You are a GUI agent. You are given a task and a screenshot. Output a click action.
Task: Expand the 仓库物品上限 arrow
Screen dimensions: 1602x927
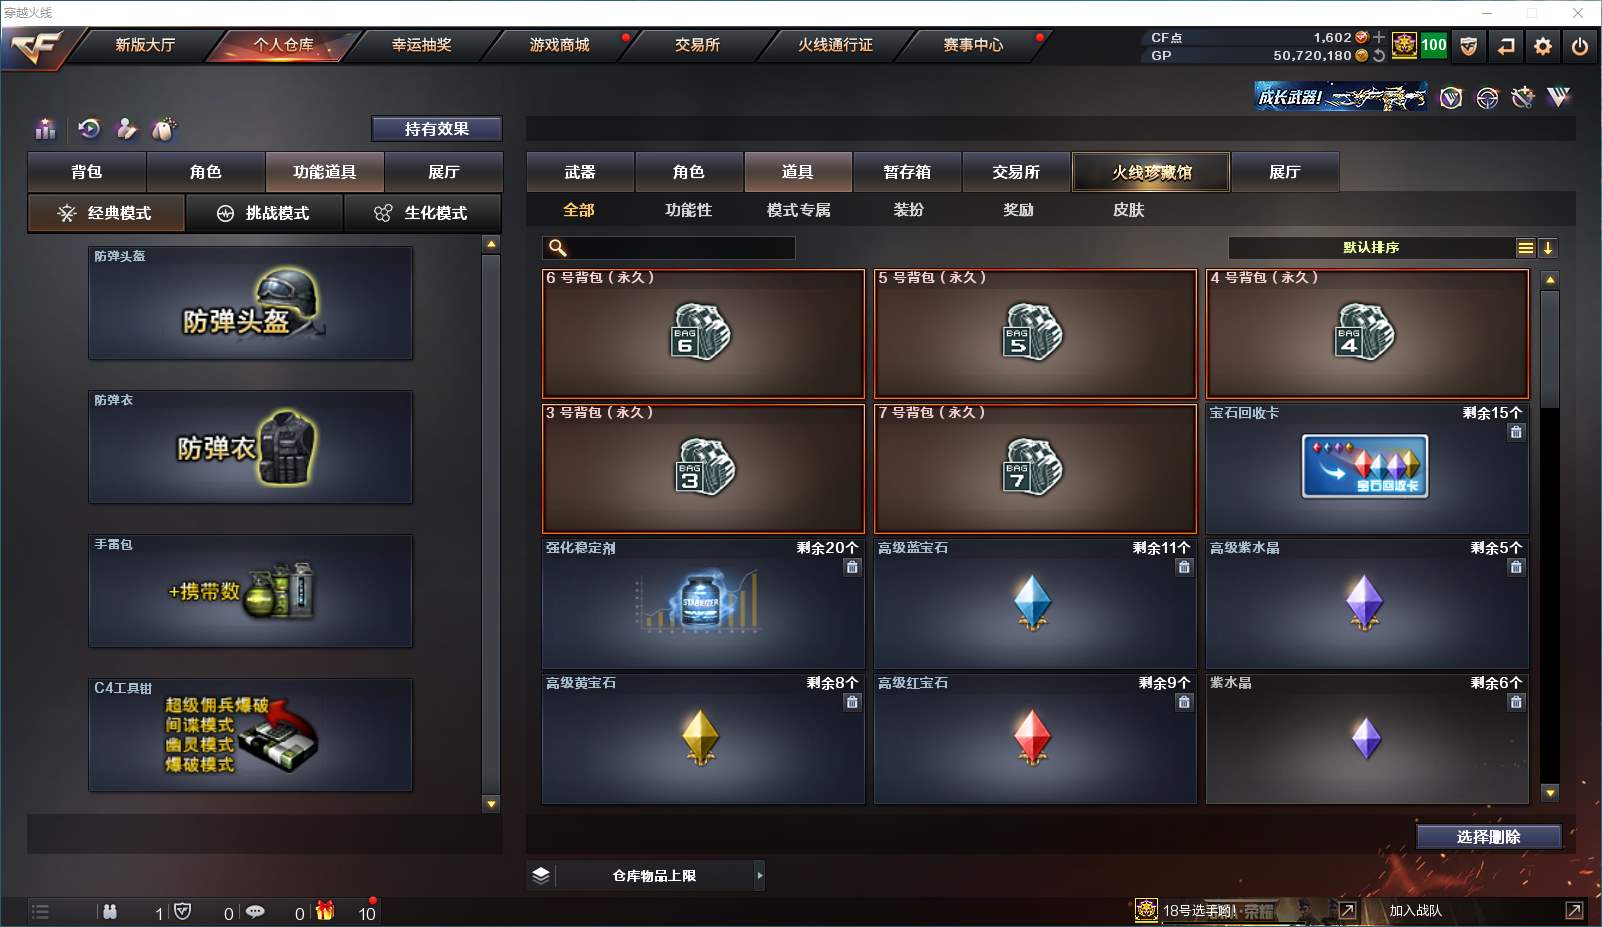click(x=759, y=875)
